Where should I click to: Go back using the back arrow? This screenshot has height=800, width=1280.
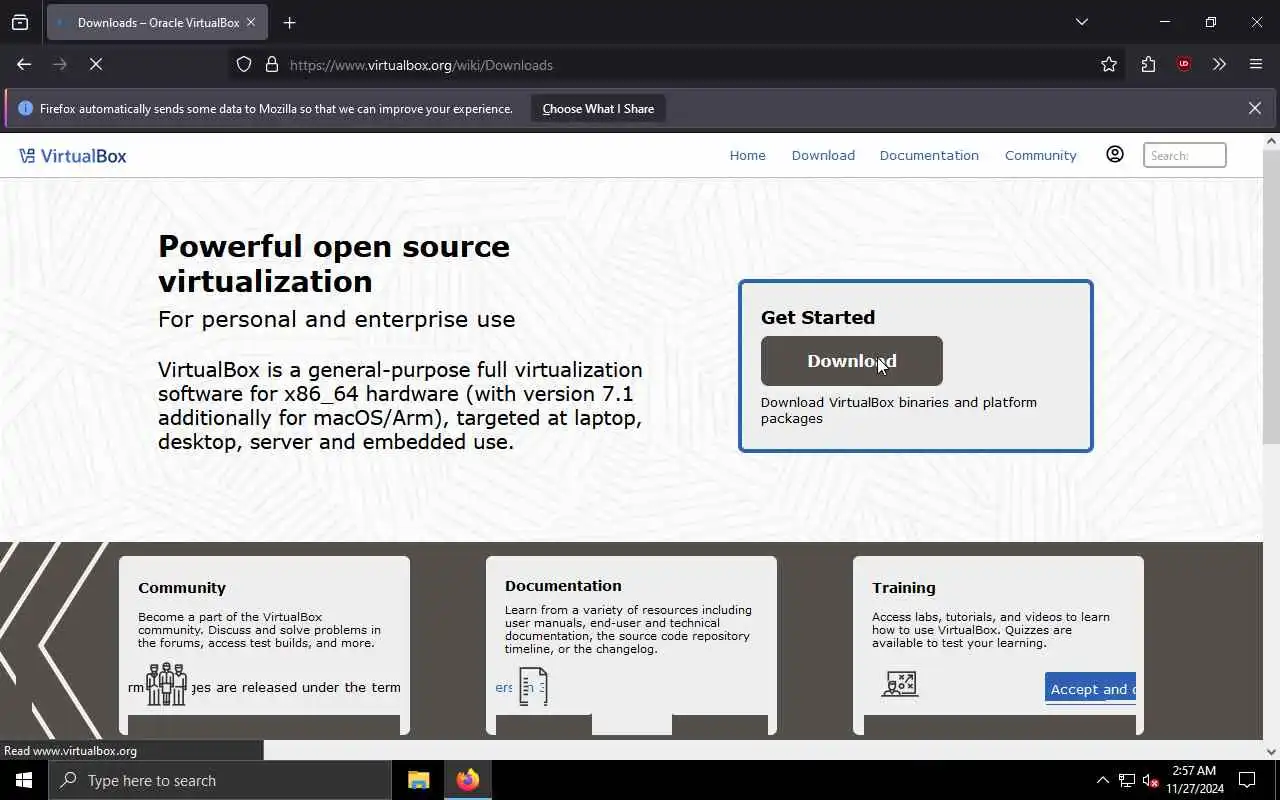point(24,64)
